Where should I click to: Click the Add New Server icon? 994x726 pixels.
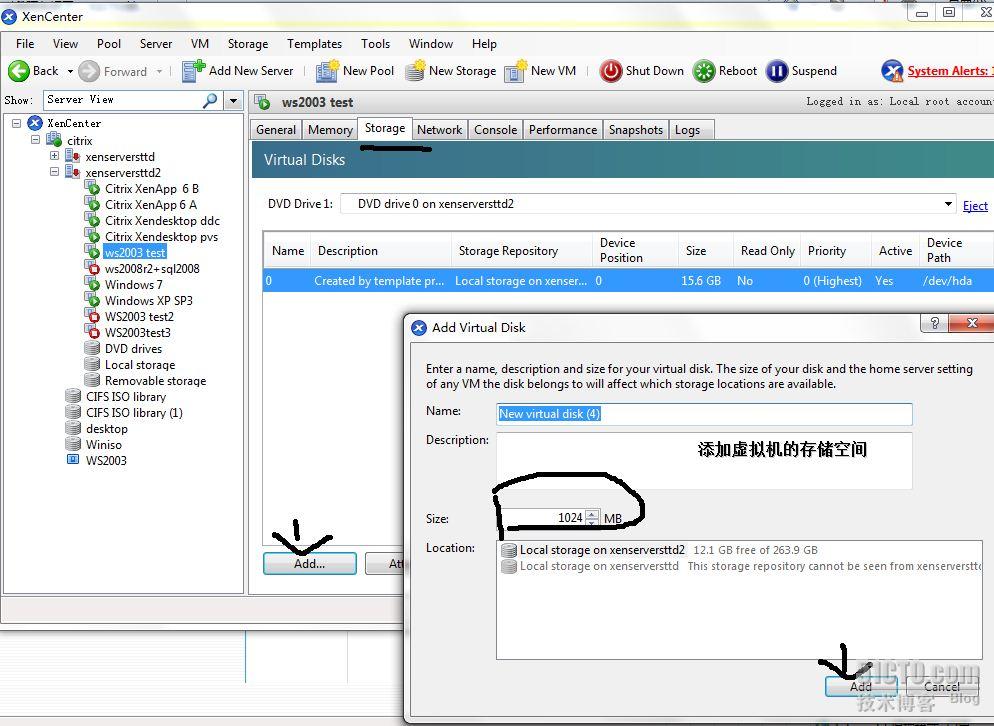coord(193,71)
